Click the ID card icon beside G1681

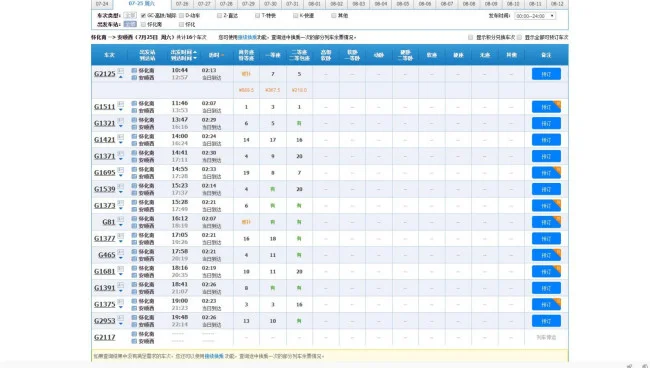121,269
